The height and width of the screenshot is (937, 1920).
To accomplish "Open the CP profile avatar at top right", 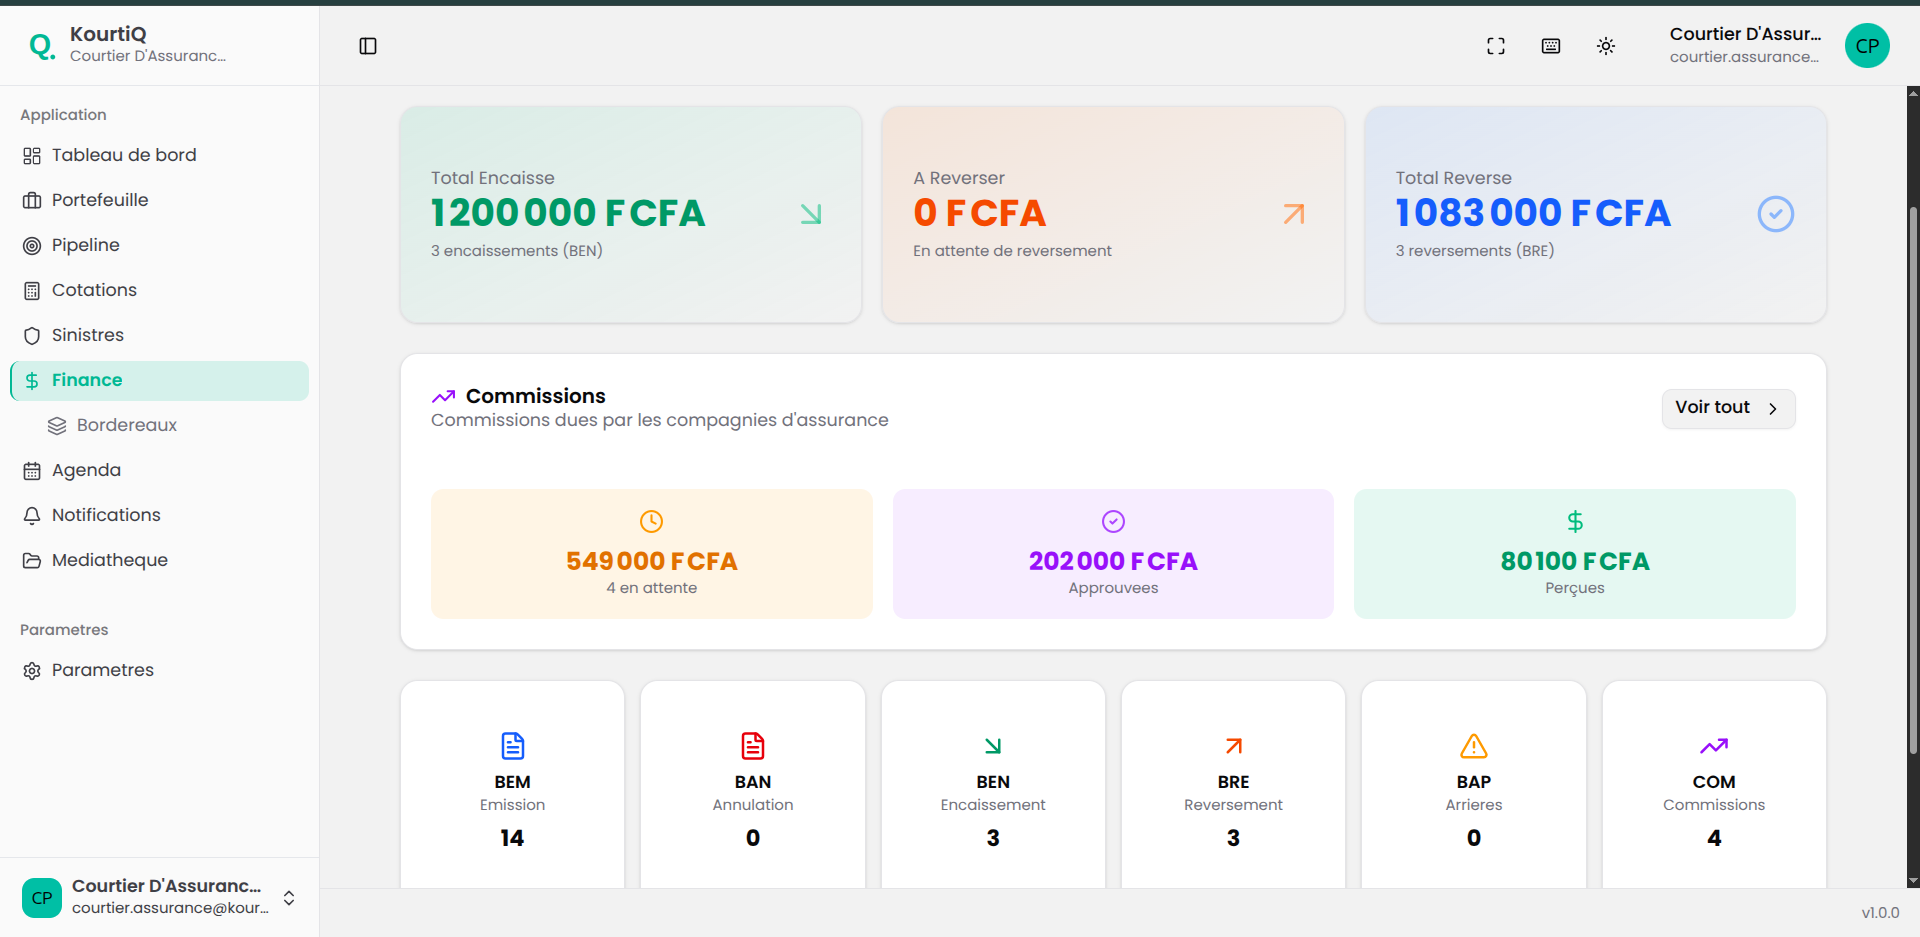I will (1867, 45).
